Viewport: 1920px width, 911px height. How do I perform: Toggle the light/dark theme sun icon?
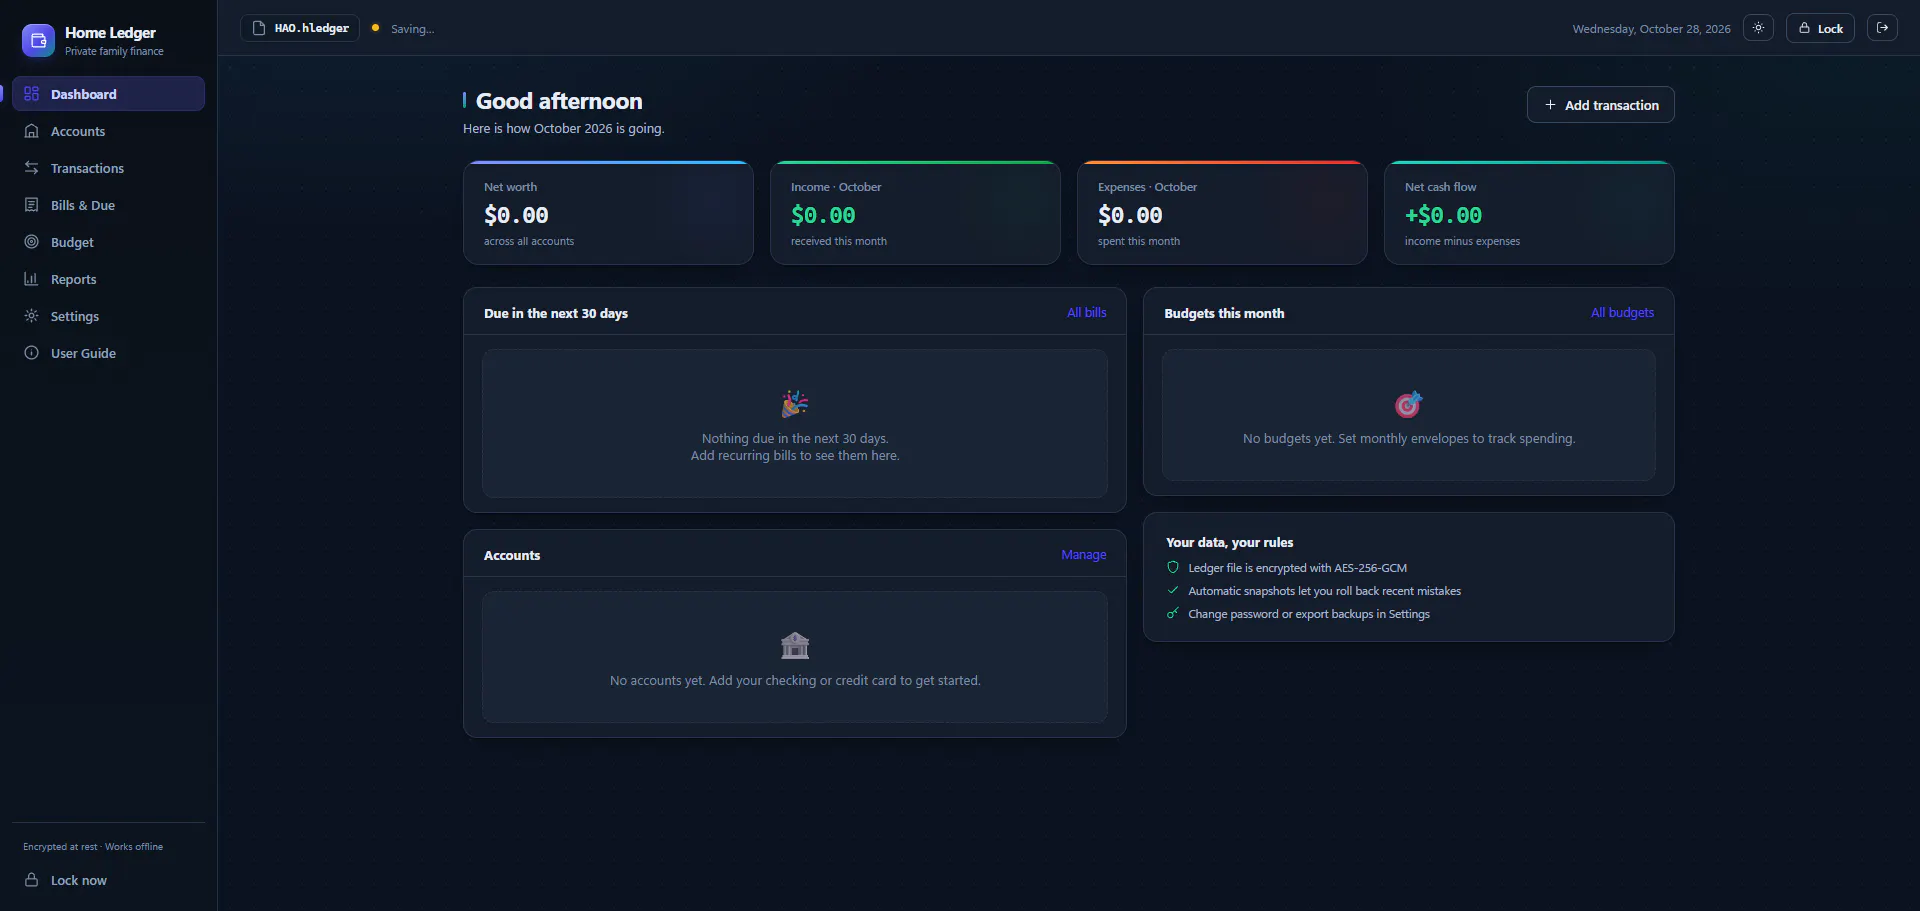pos(1758,28)
